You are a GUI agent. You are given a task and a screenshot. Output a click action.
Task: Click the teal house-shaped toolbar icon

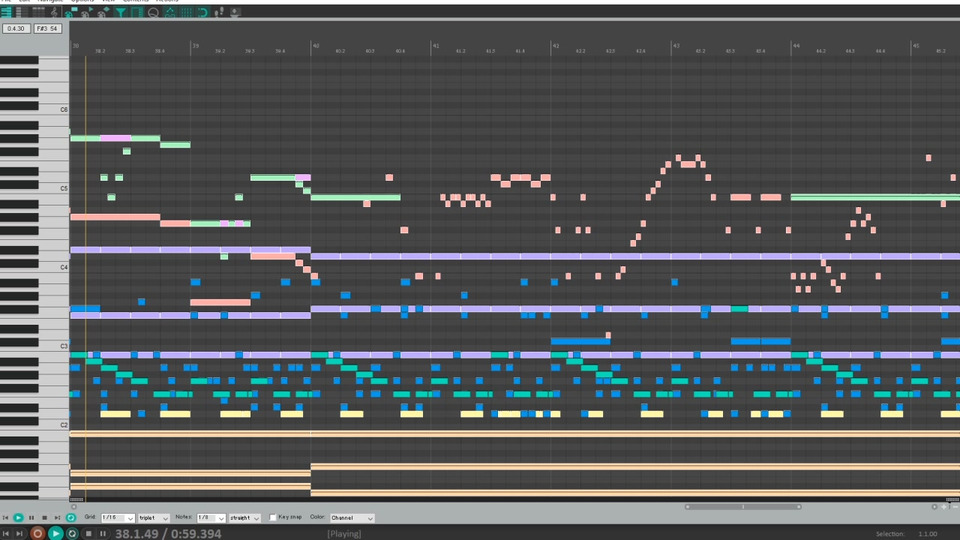click(170, 12)
